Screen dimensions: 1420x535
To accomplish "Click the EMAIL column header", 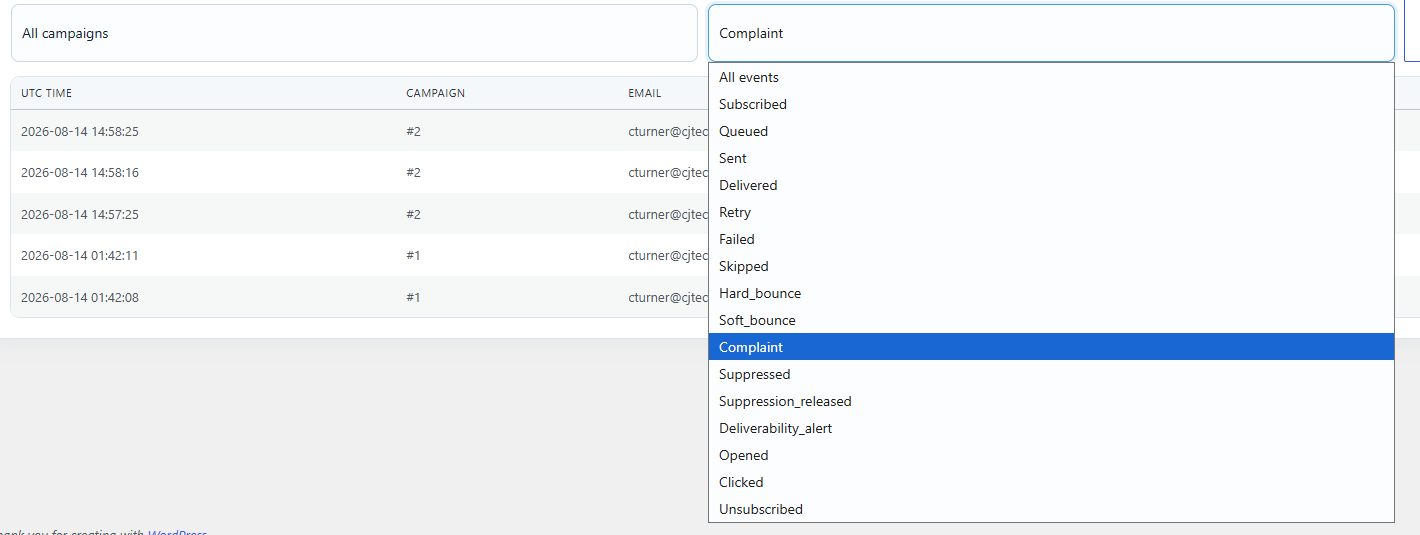I will pyautogui.click(x=645, y=93).
